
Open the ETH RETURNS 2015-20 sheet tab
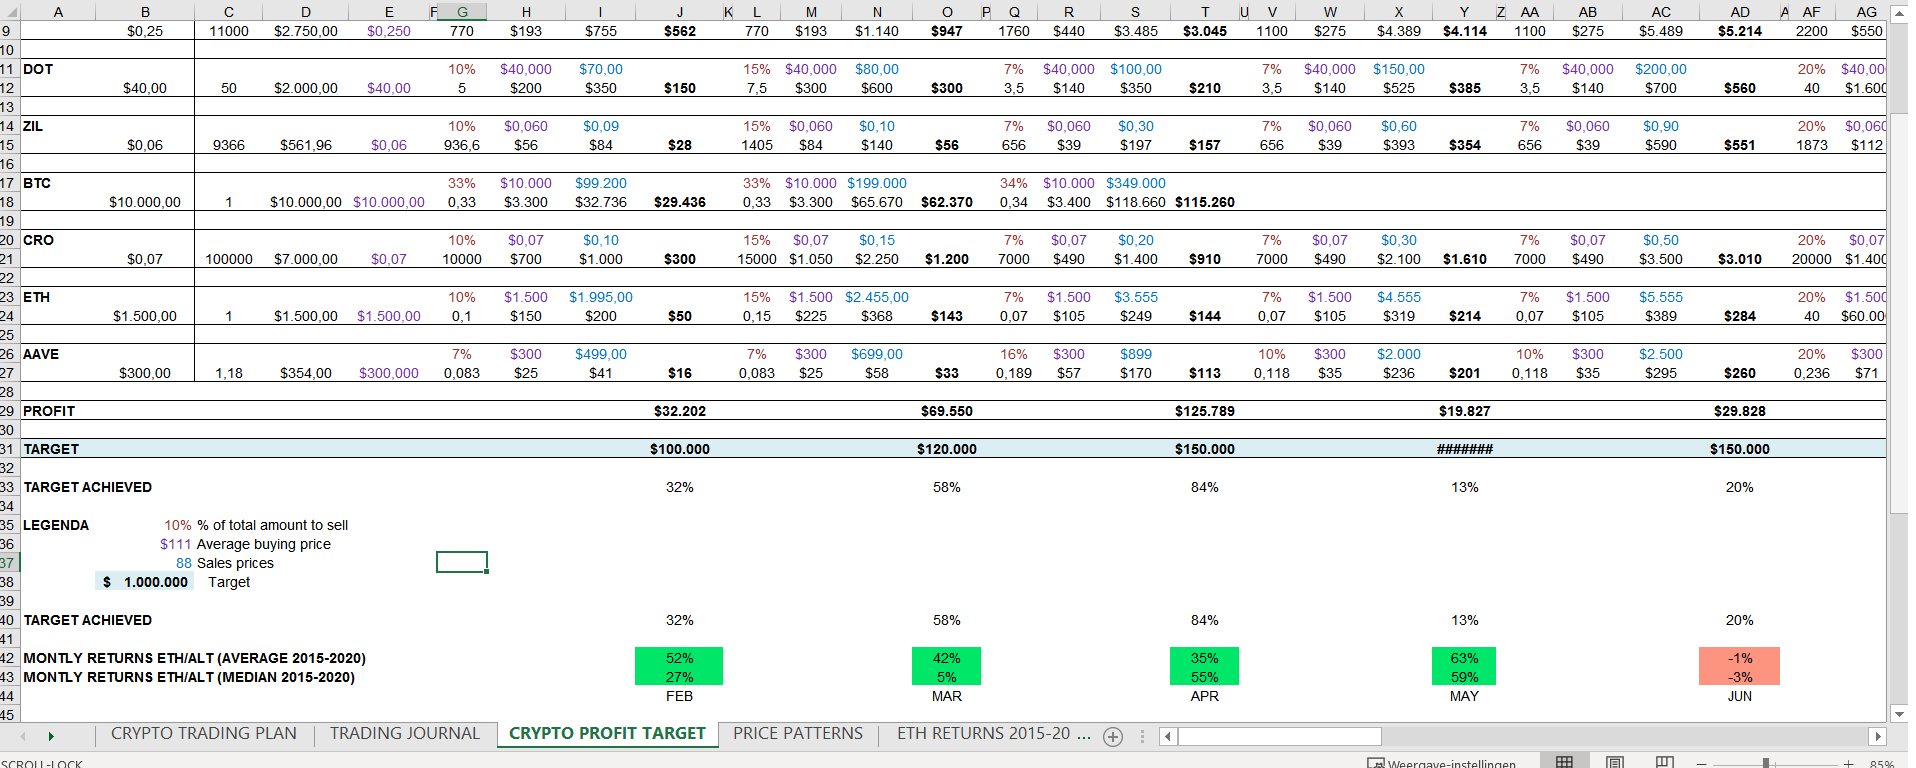992,734
